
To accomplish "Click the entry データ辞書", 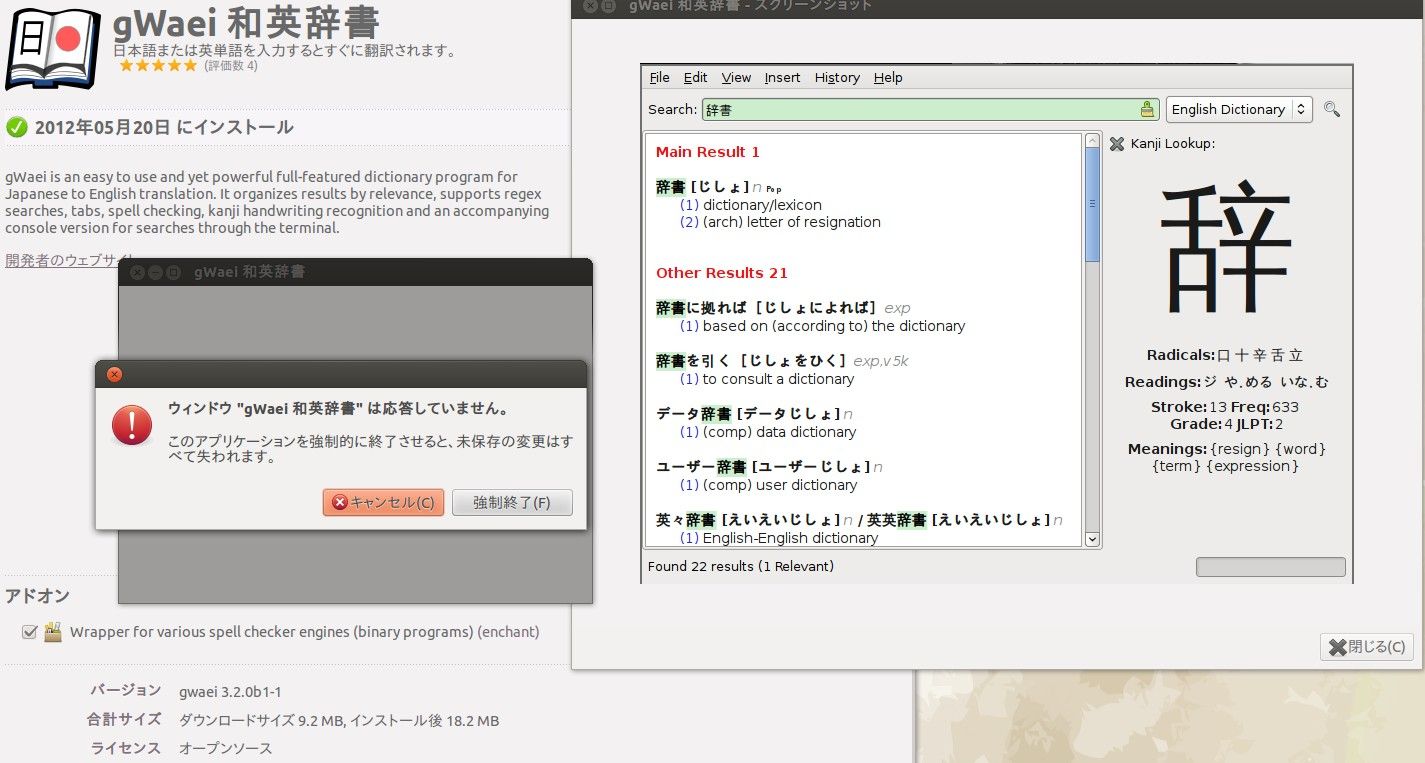I will (747, 414).
